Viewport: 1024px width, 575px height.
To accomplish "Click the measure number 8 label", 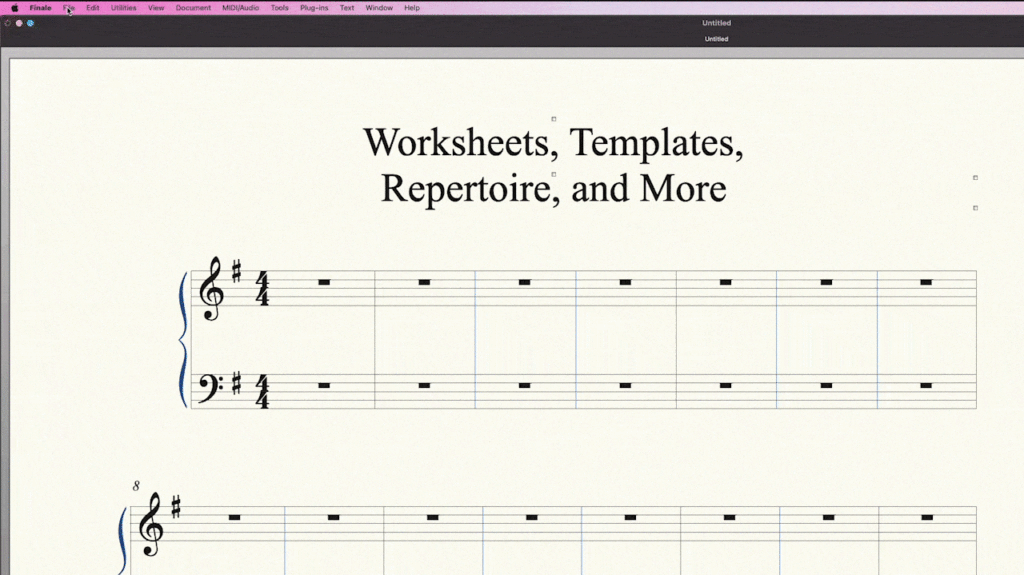I will coord(136,486).
